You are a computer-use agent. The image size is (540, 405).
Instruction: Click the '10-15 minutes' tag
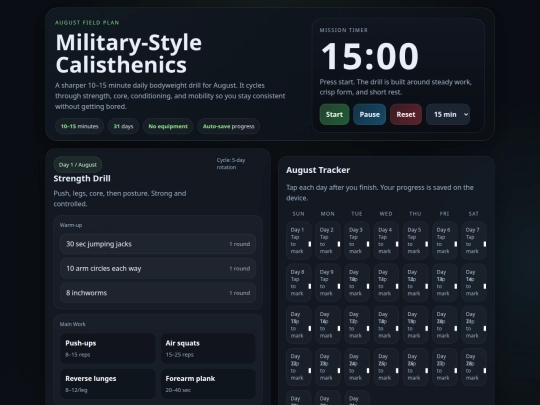point(80,126)
